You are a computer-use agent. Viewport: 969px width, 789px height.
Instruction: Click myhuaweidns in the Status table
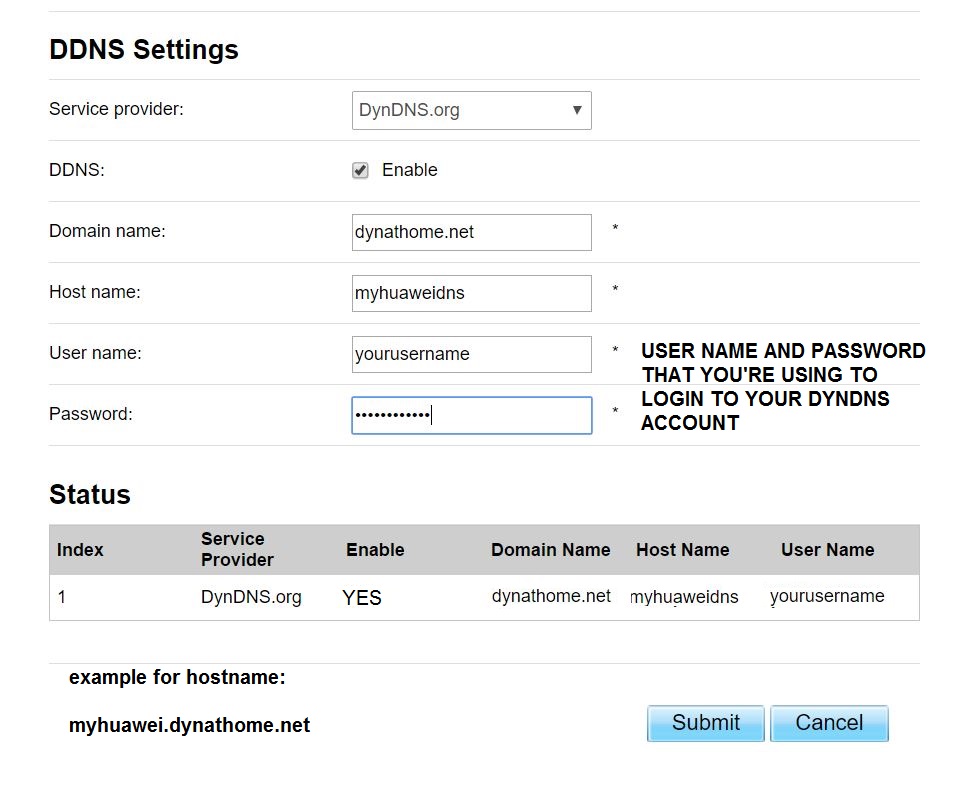(x=684, y=597)
